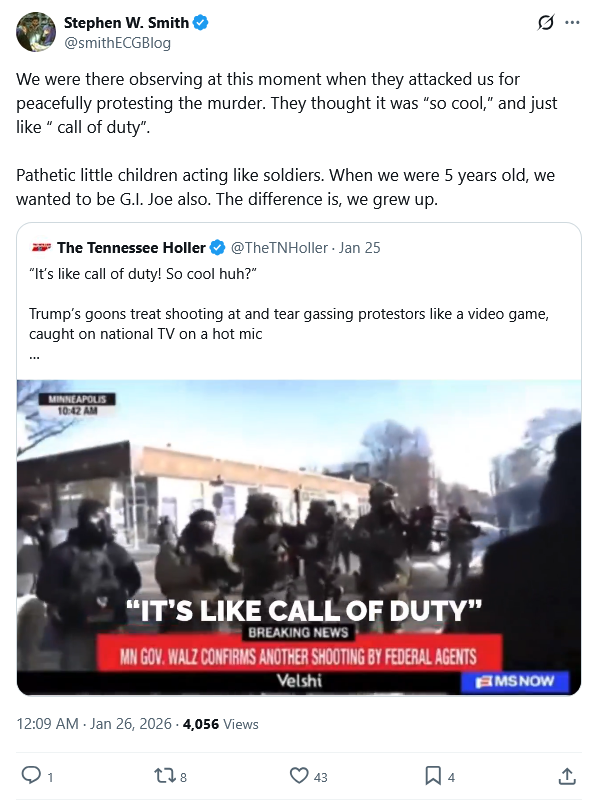Click the Tennessee Holler verified badge

(x=218, y=248)
